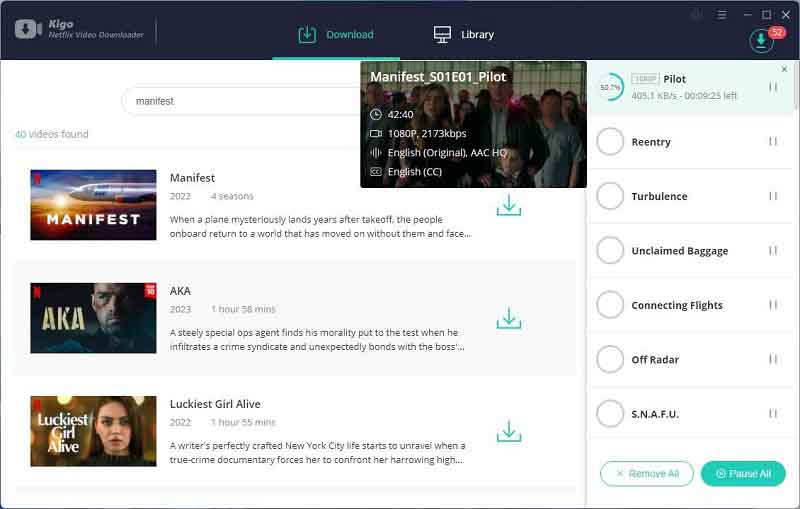800x509 pixels.
Task: Pause the S.N.A.F.U. download
Action: click(x=773, y=414)
